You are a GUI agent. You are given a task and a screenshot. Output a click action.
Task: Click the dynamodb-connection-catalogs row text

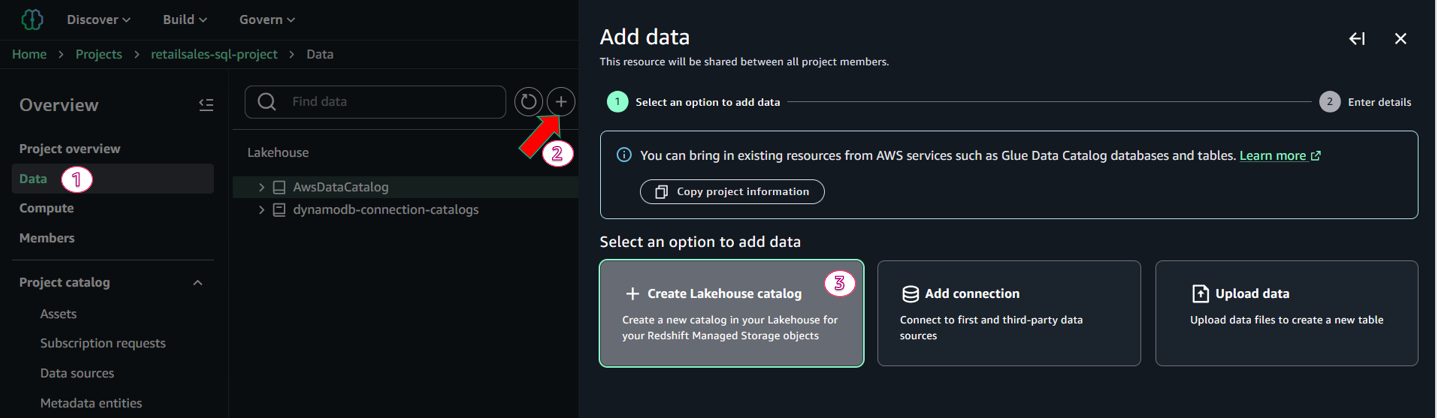point(385,210)
